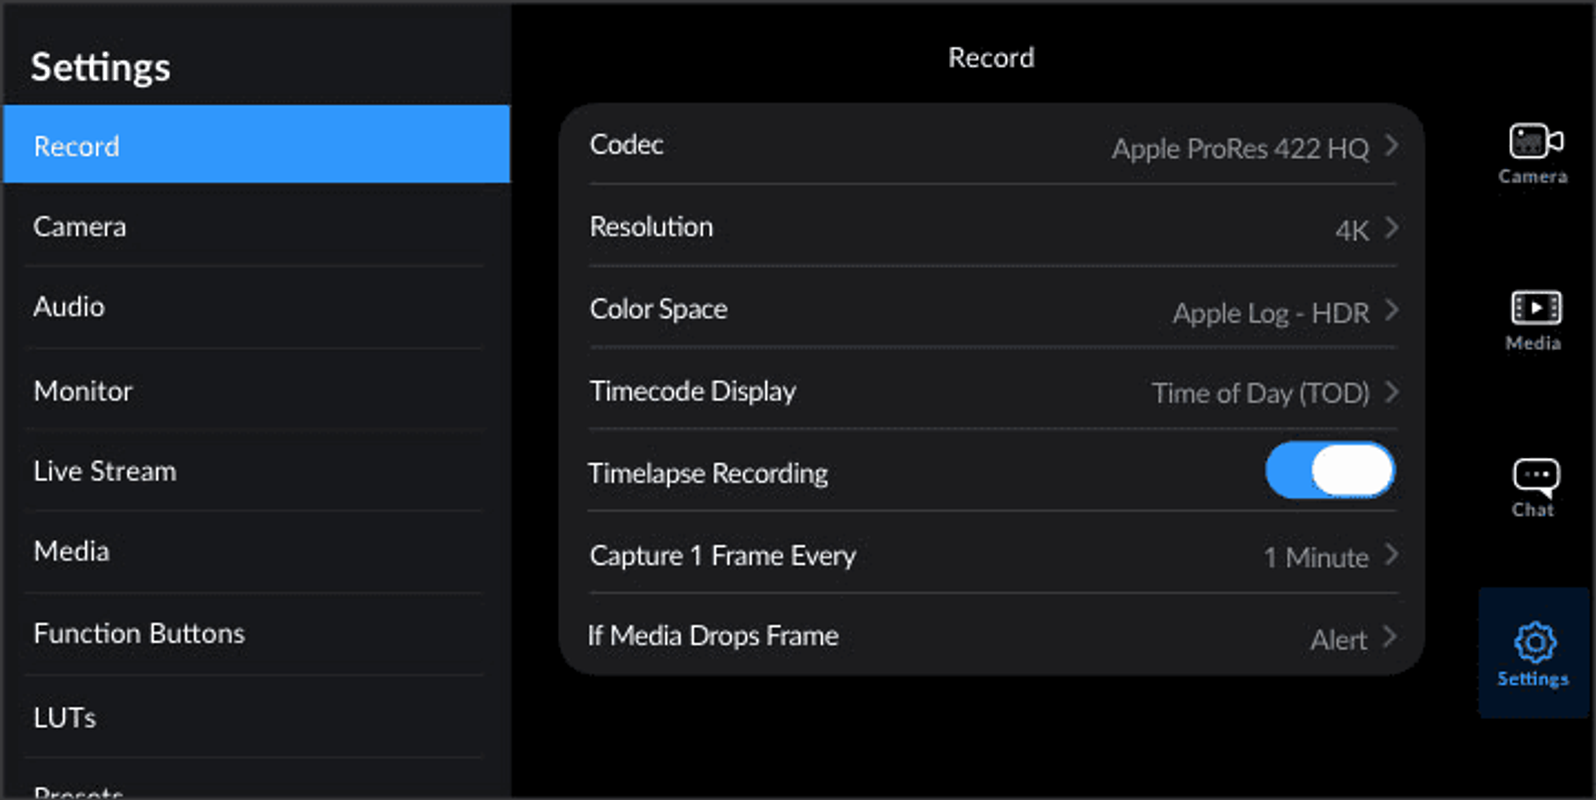Image resolution: width=1596 pixels, height=800 pixels.
Task: Click the Alert value
Action: click(x=1338, y=640)
